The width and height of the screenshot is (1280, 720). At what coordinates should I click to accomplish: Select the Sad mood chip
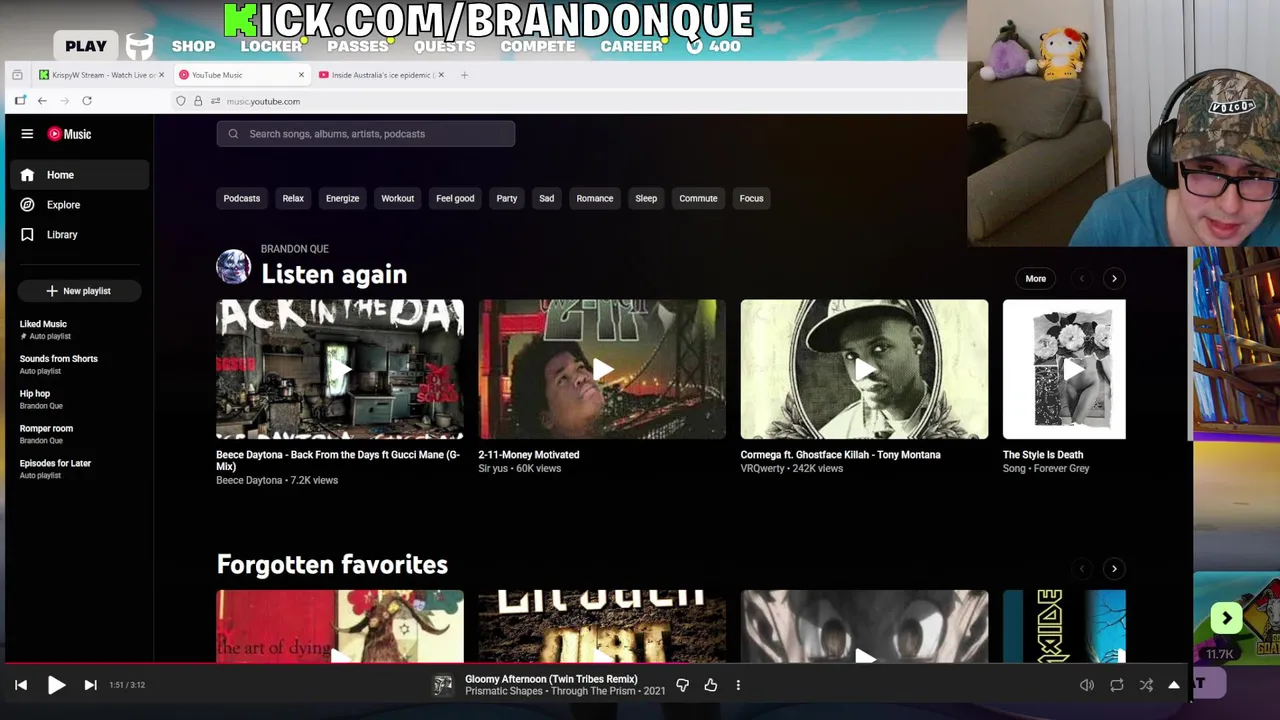(x=546, y=198)
